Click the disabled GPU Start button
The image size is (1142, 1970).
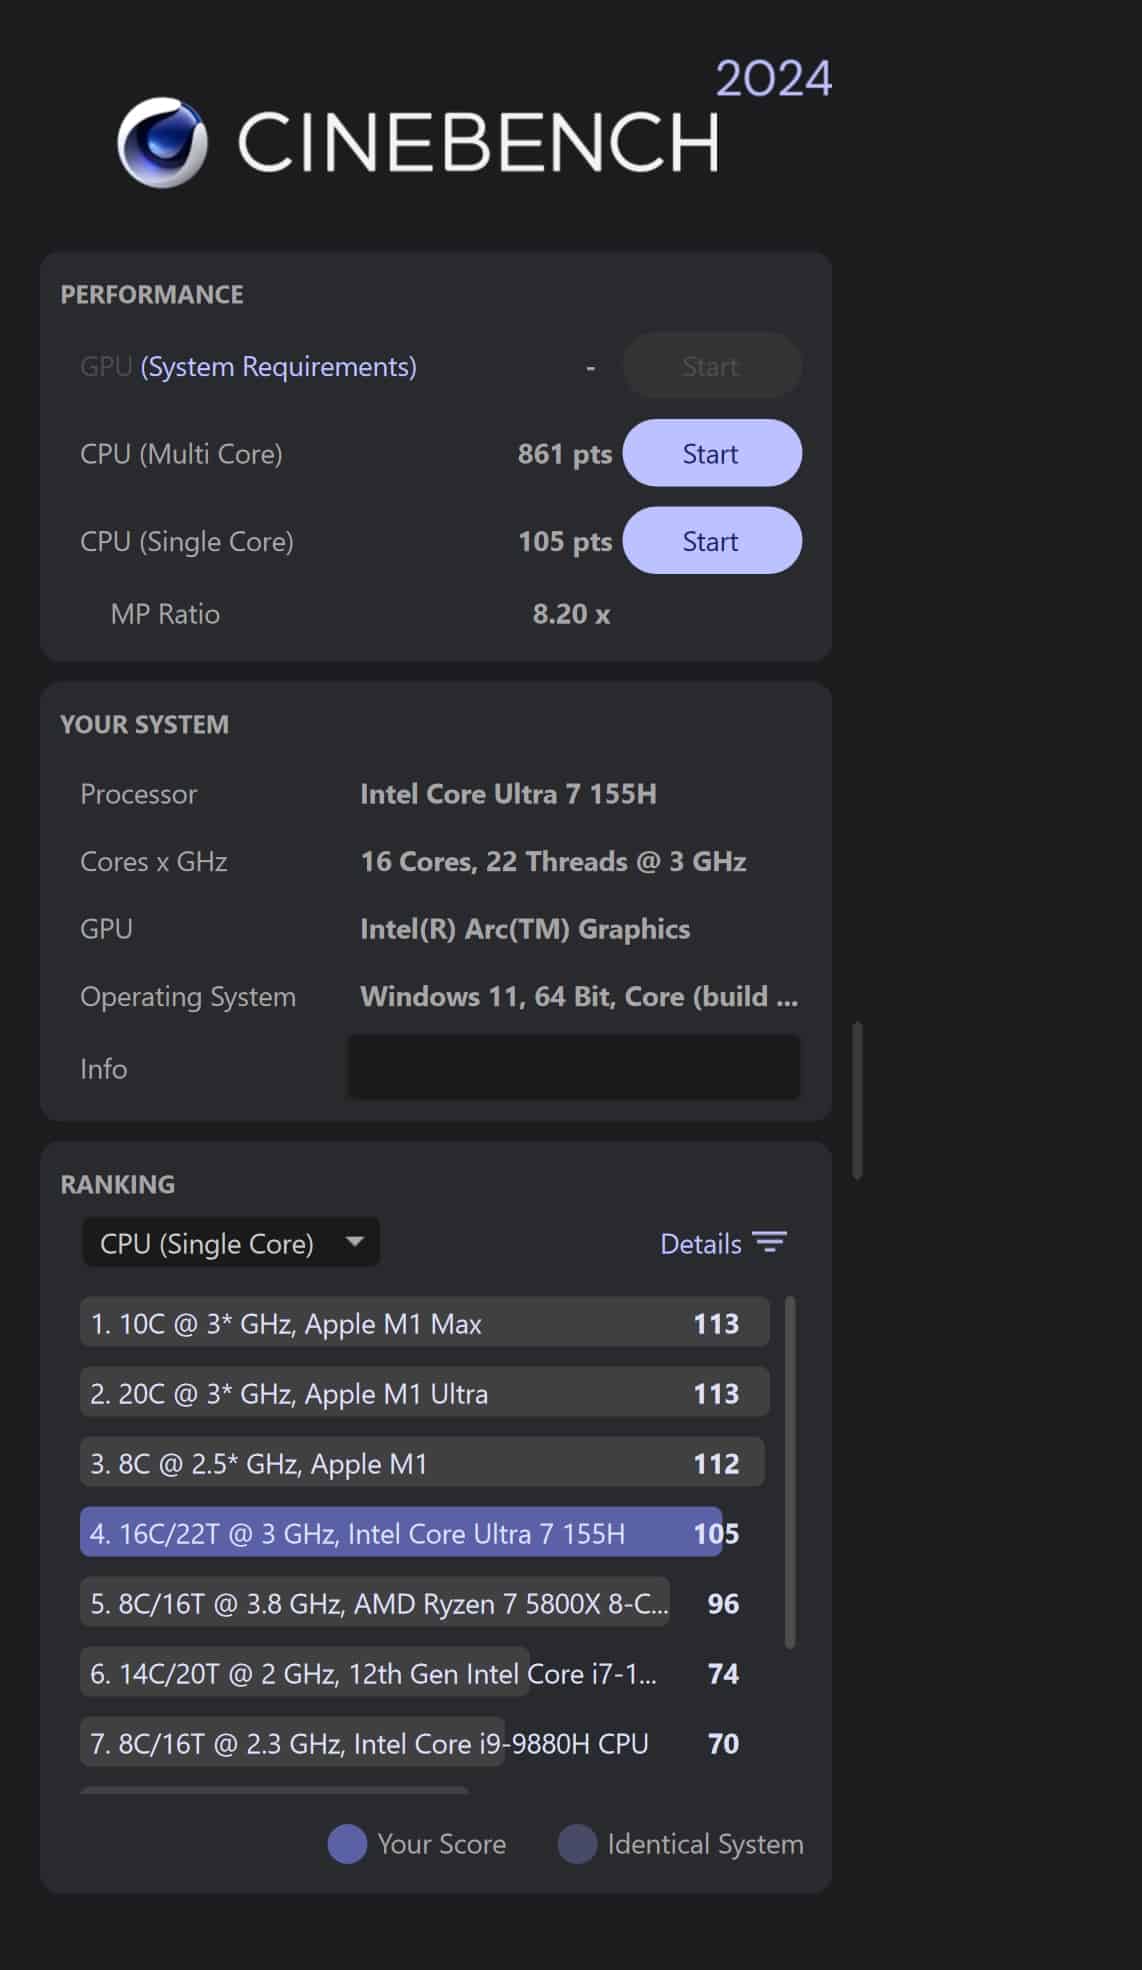pyautogui.click(x=711, y=367)
